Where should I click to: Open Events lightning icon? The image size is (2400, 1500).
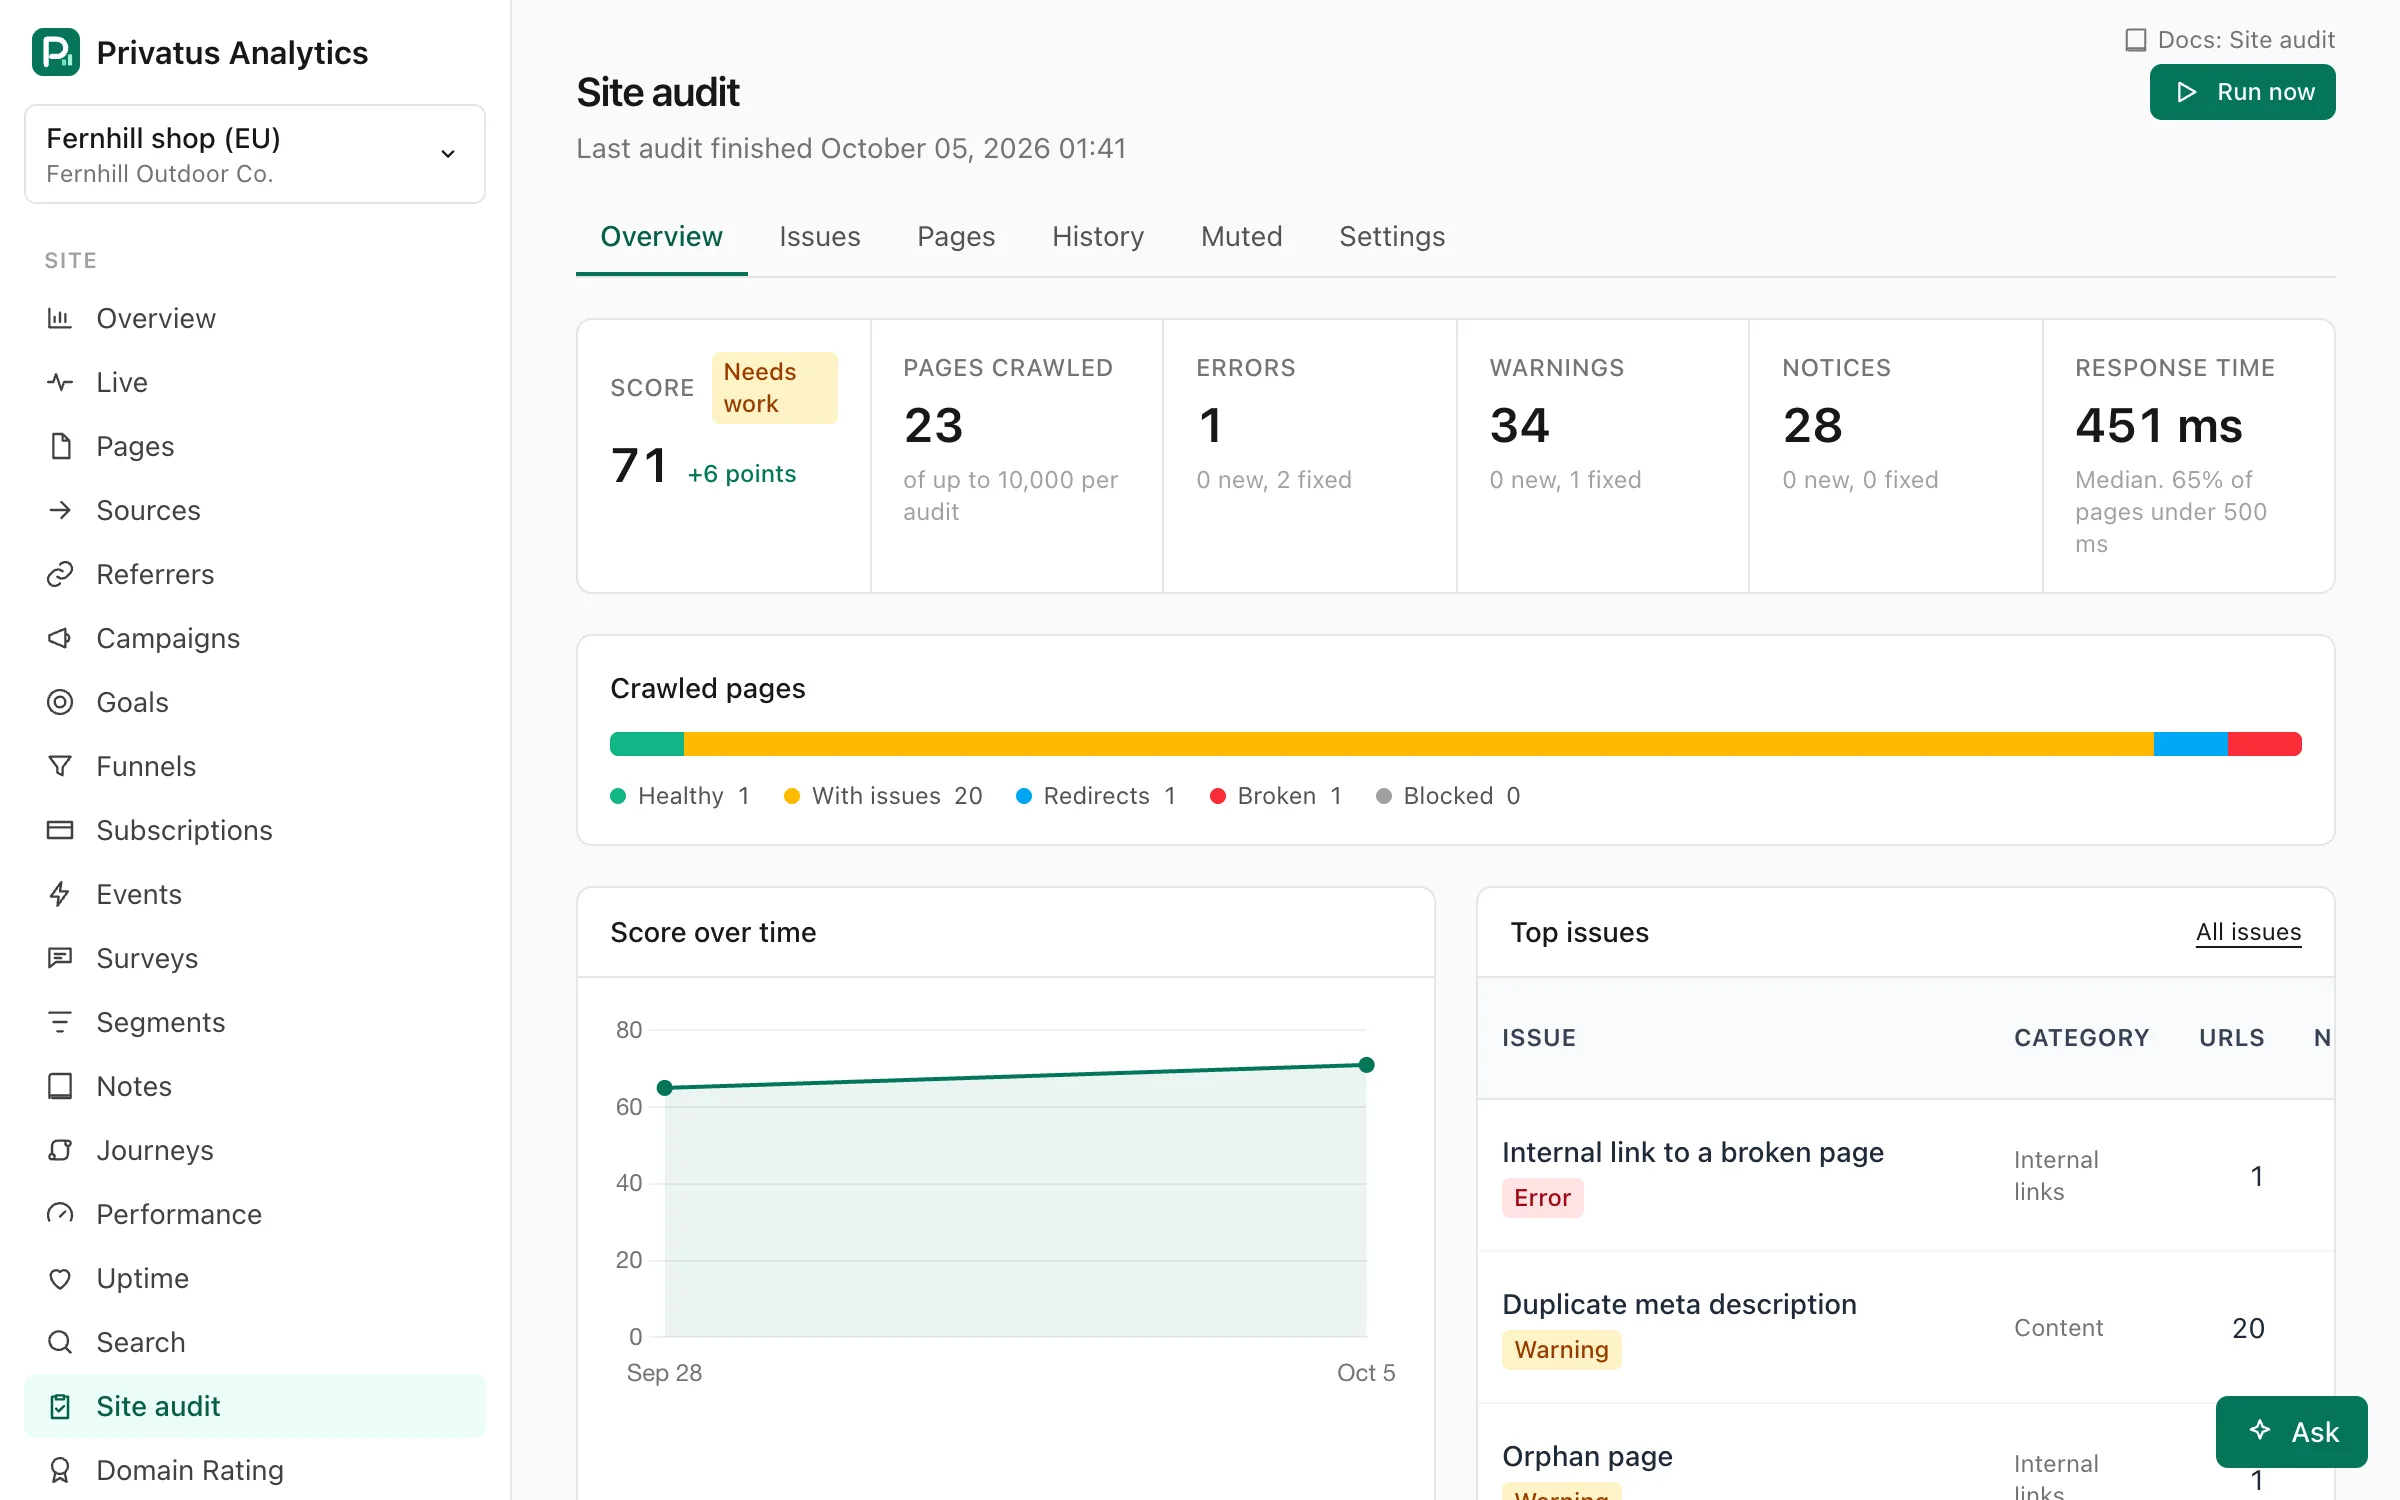point(60,894)
